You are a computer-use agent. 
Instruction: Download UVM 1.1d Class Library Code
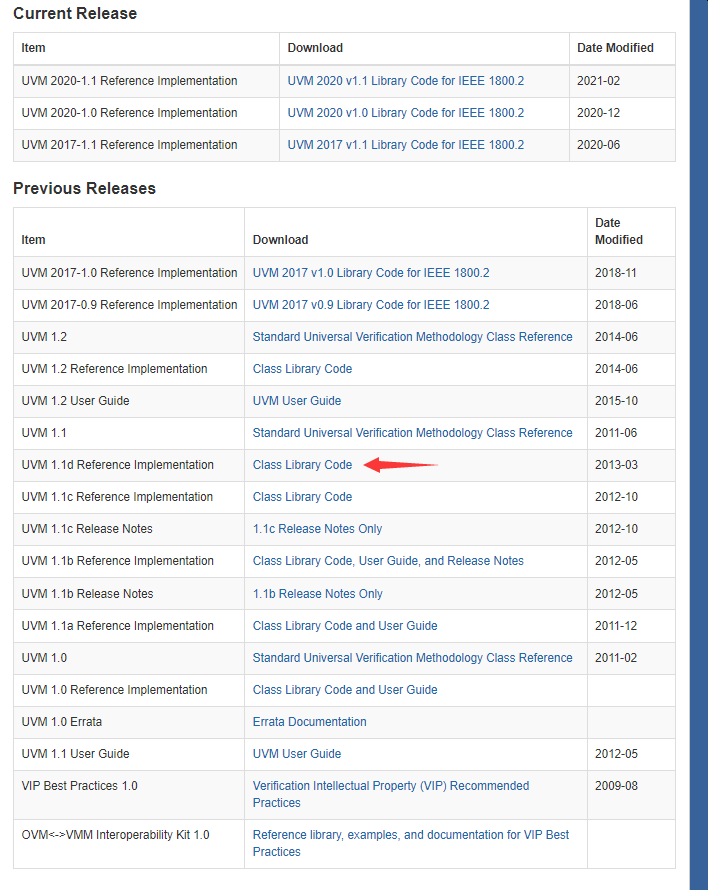coord(302,465)
